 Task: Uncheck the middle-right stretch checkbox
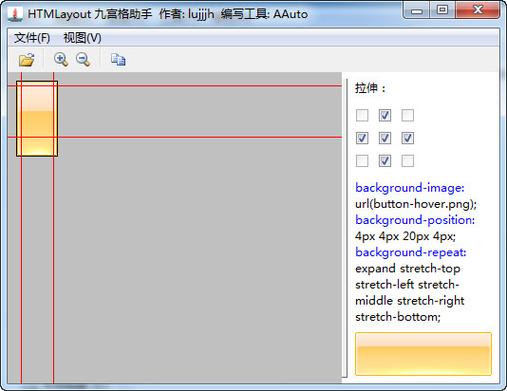[408, 138]
